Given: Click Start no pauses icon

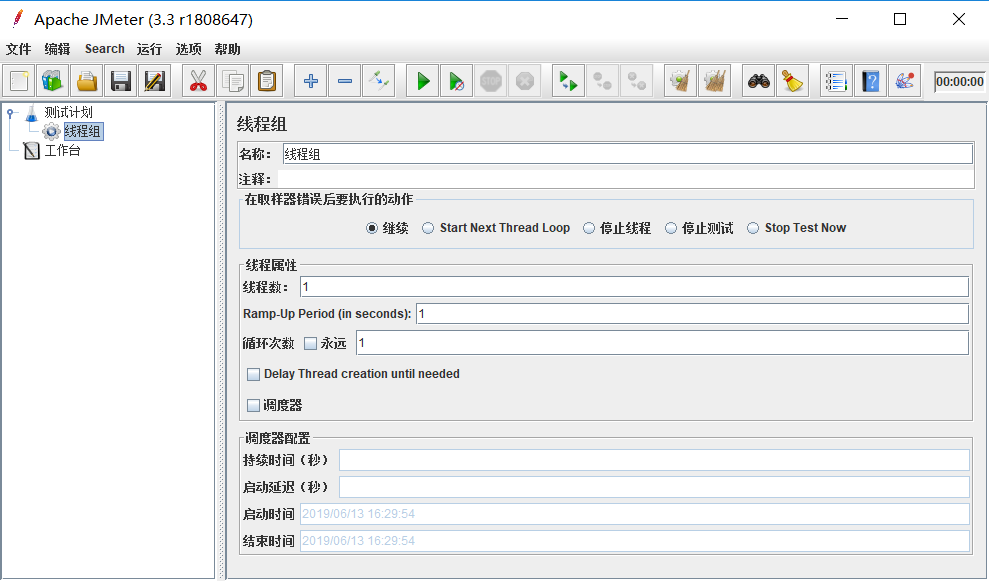Looking at the screenshot, I should pyautogui.click(x=457, y=81).
